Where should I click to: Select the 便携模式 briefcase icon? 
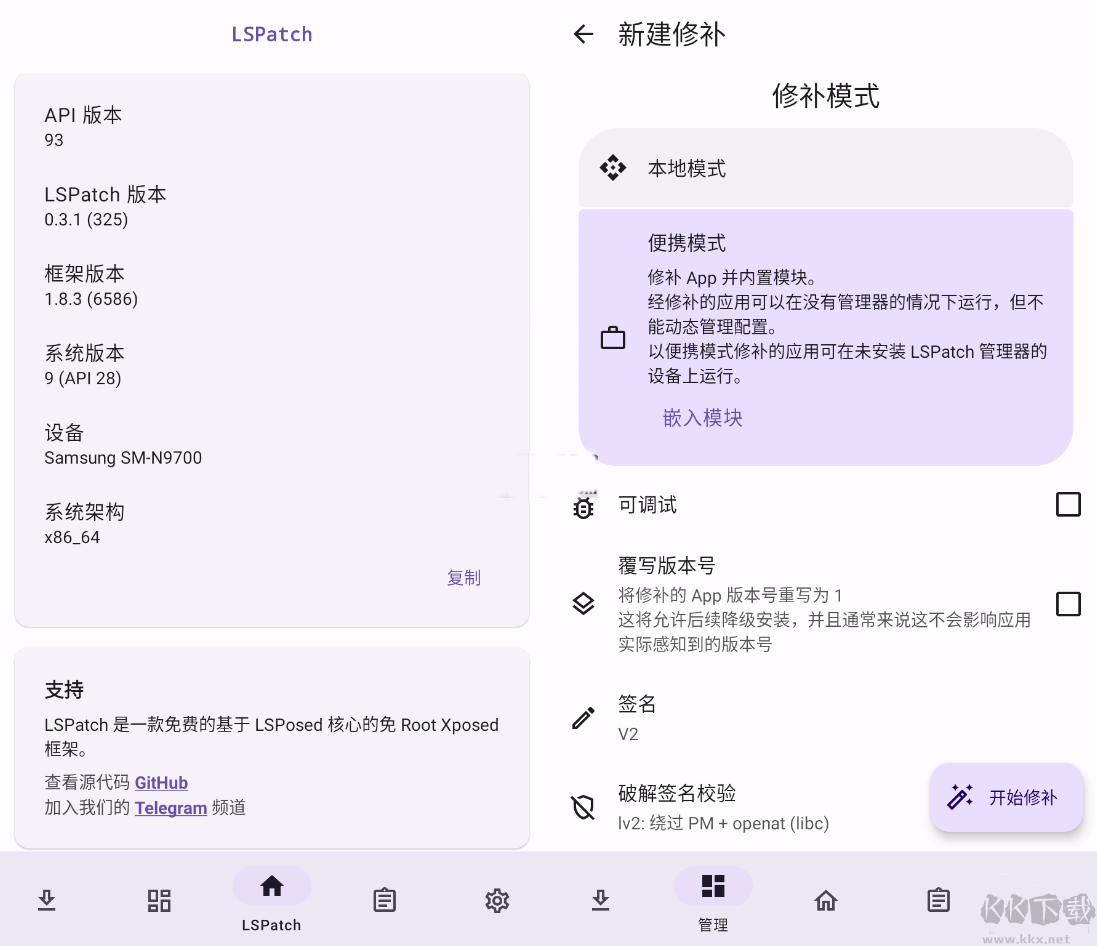click(x=613, y=338)
